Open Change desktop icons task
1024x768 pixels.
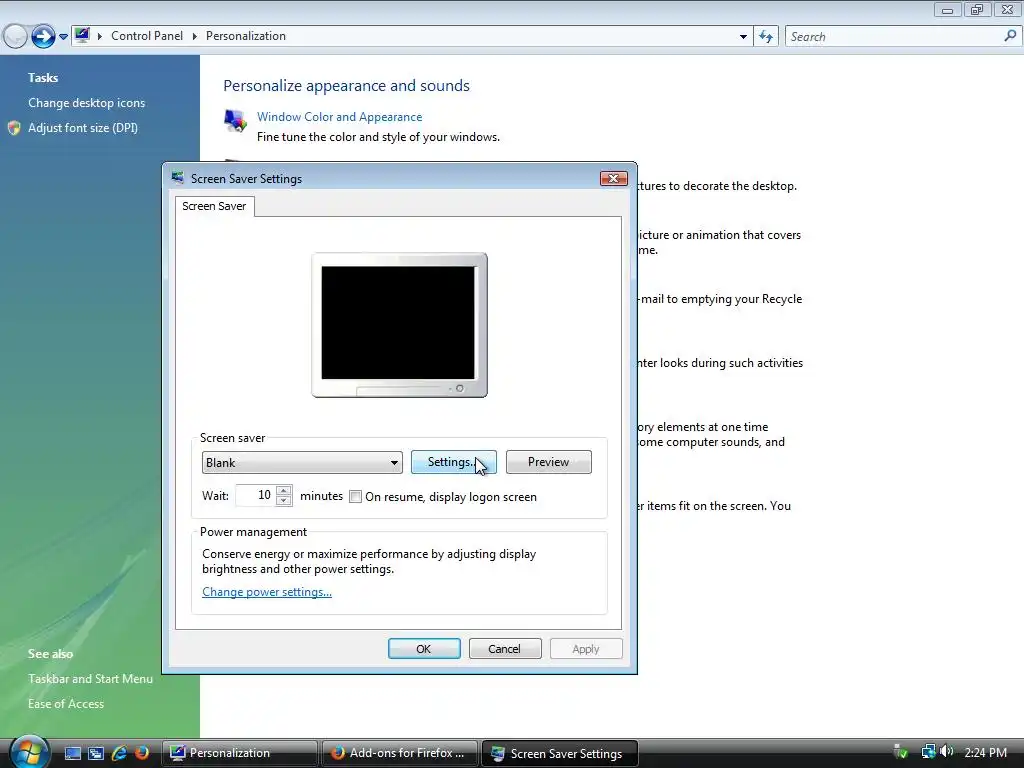[x=86, y=103]
